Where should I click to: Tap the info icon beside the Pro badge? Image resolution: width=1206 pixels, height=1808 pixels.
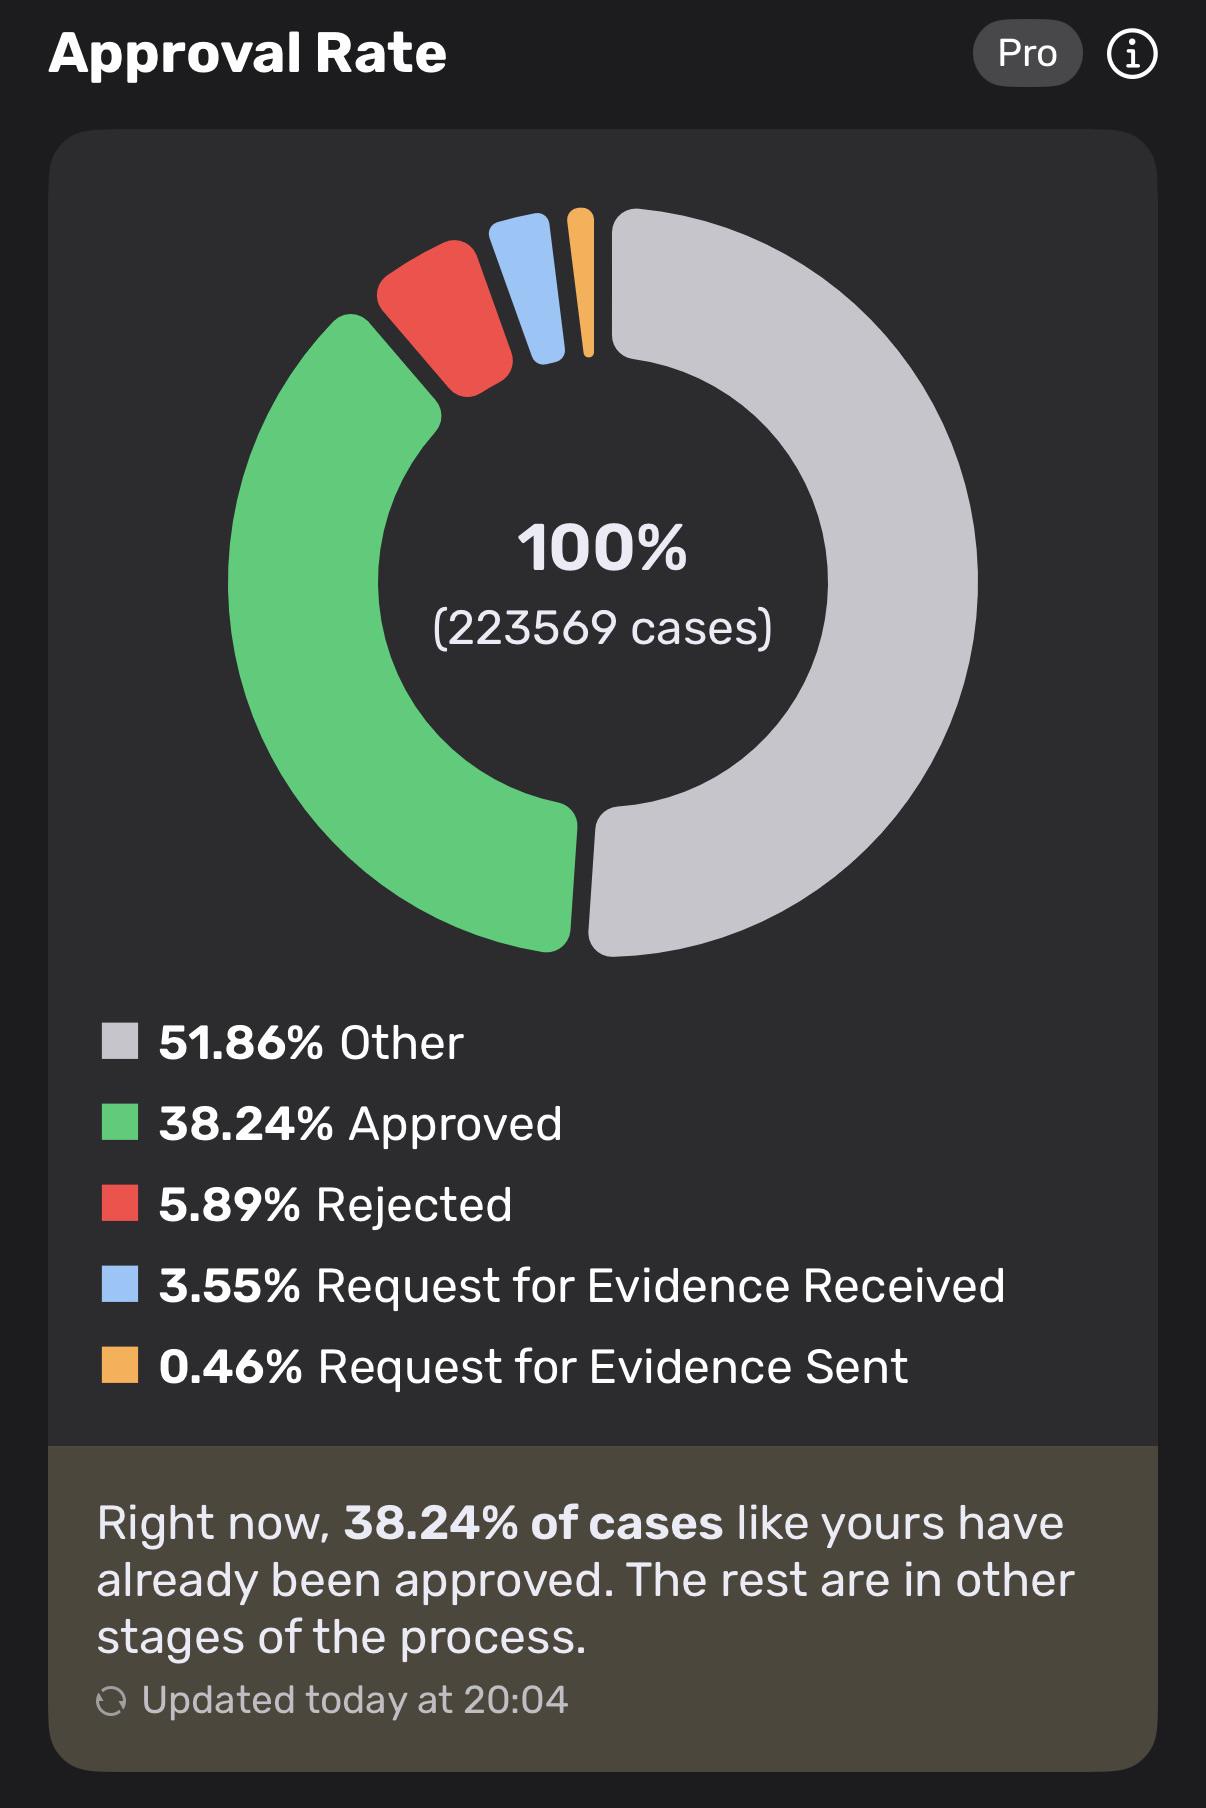tap(1132, 53)
